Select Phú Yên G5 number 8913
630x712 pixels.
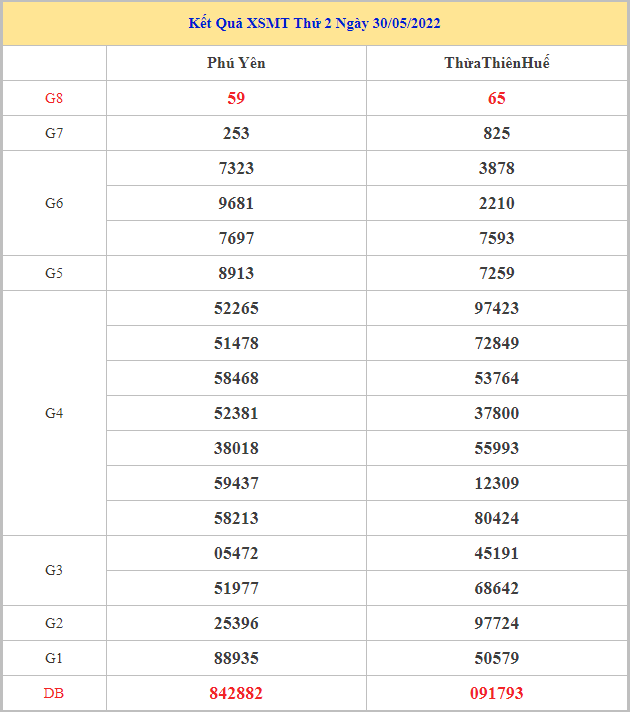coord(236,273)
